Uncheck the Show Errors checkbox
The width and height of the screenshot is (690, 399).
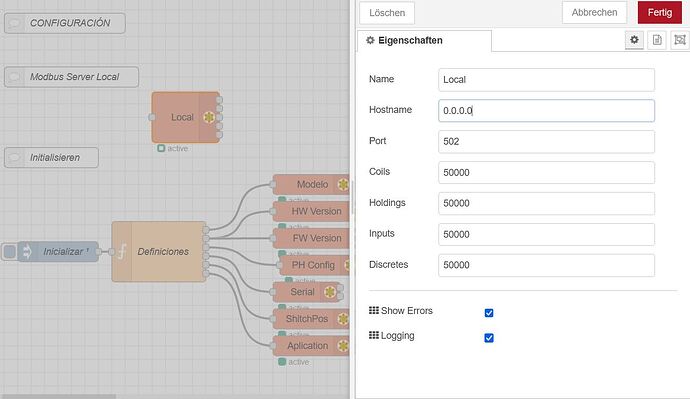(x=488, y=313)
